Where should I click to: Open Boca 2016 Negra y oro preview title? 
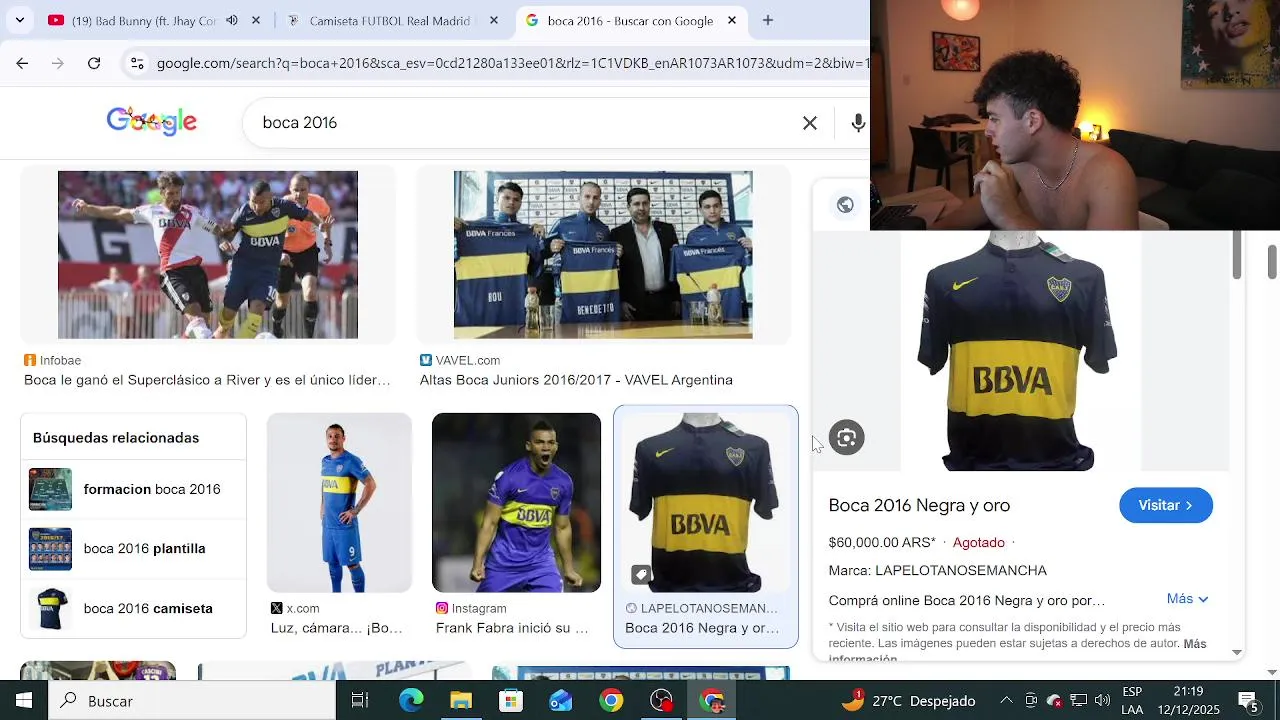coord(919,505)
